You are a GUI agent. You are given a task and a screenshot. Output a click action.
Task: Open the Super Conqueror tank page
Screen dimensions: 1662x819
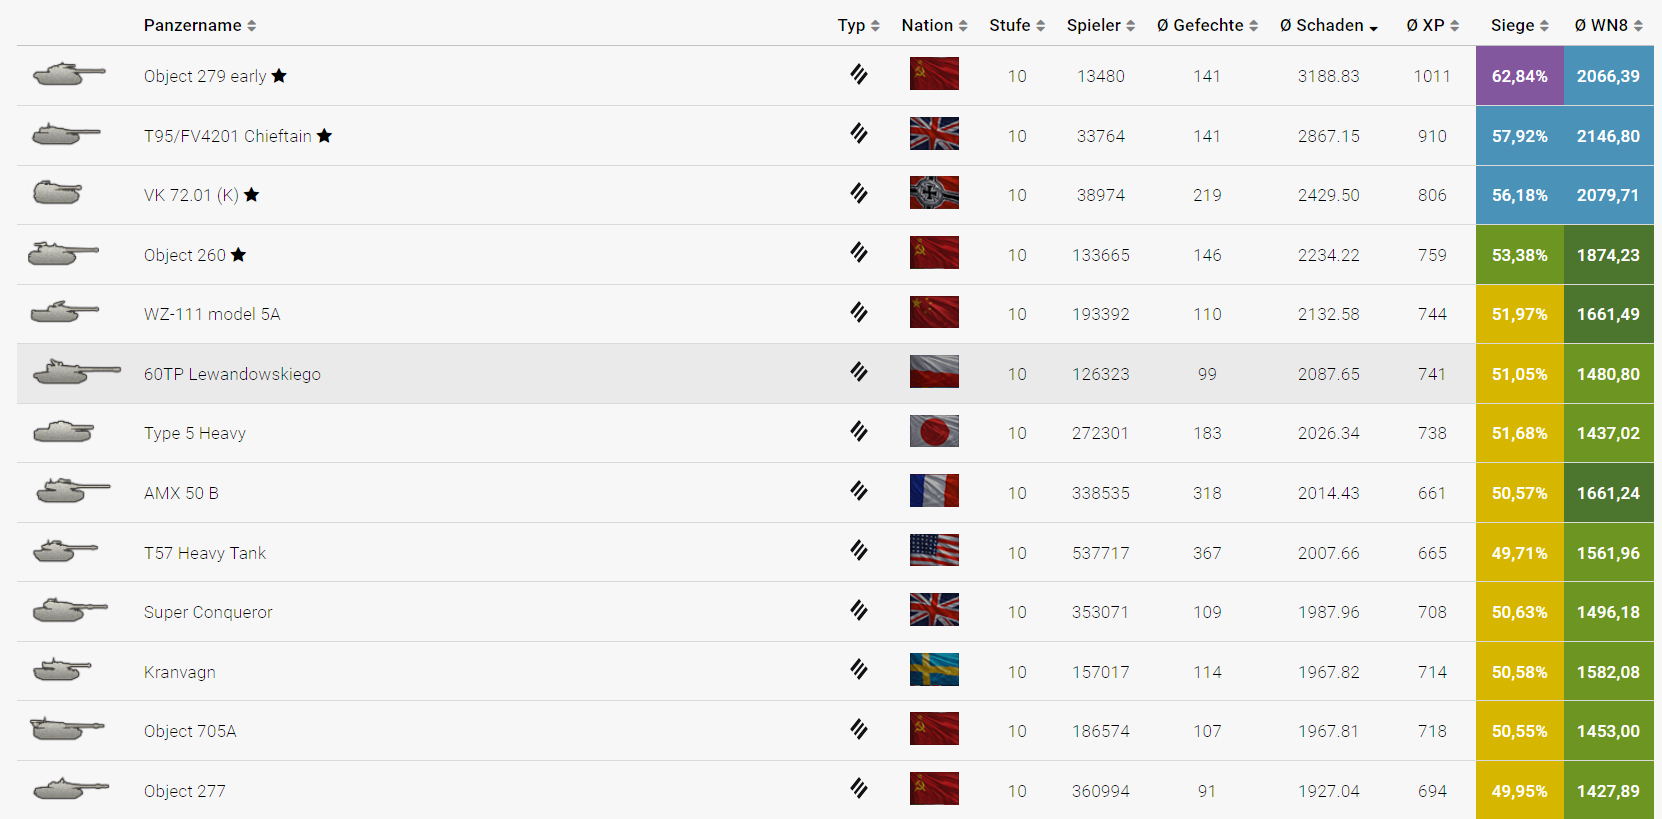(208, 612)
